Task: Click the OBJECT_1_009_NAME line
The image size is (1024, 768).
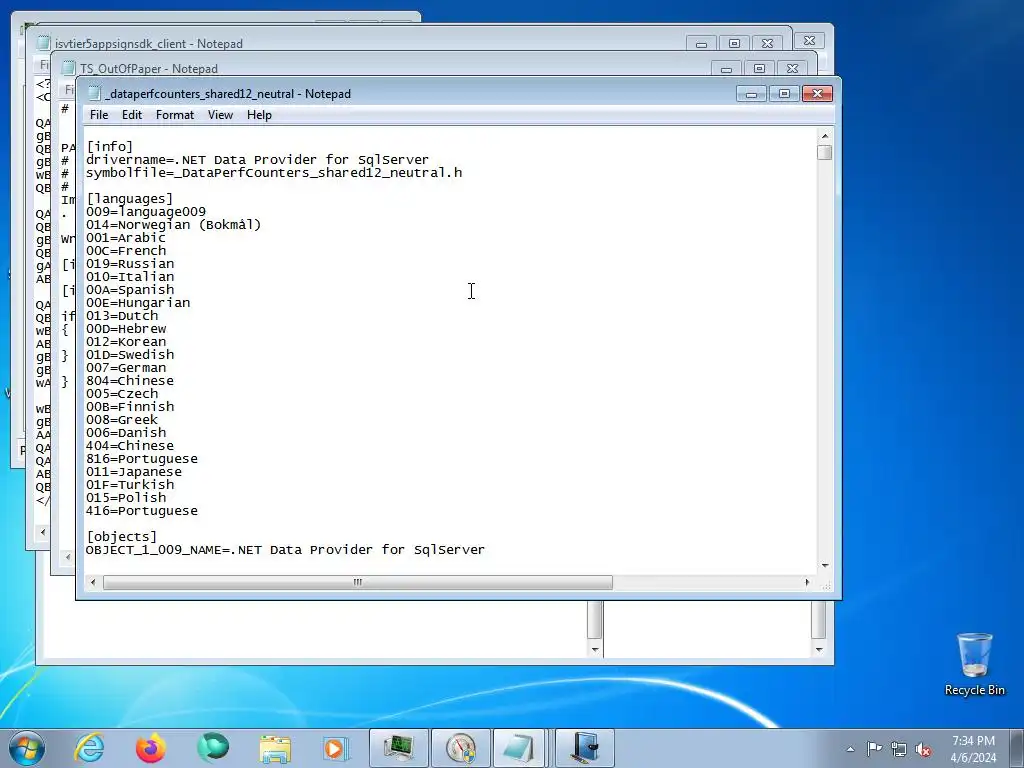Action: click(x=285, y=550)
